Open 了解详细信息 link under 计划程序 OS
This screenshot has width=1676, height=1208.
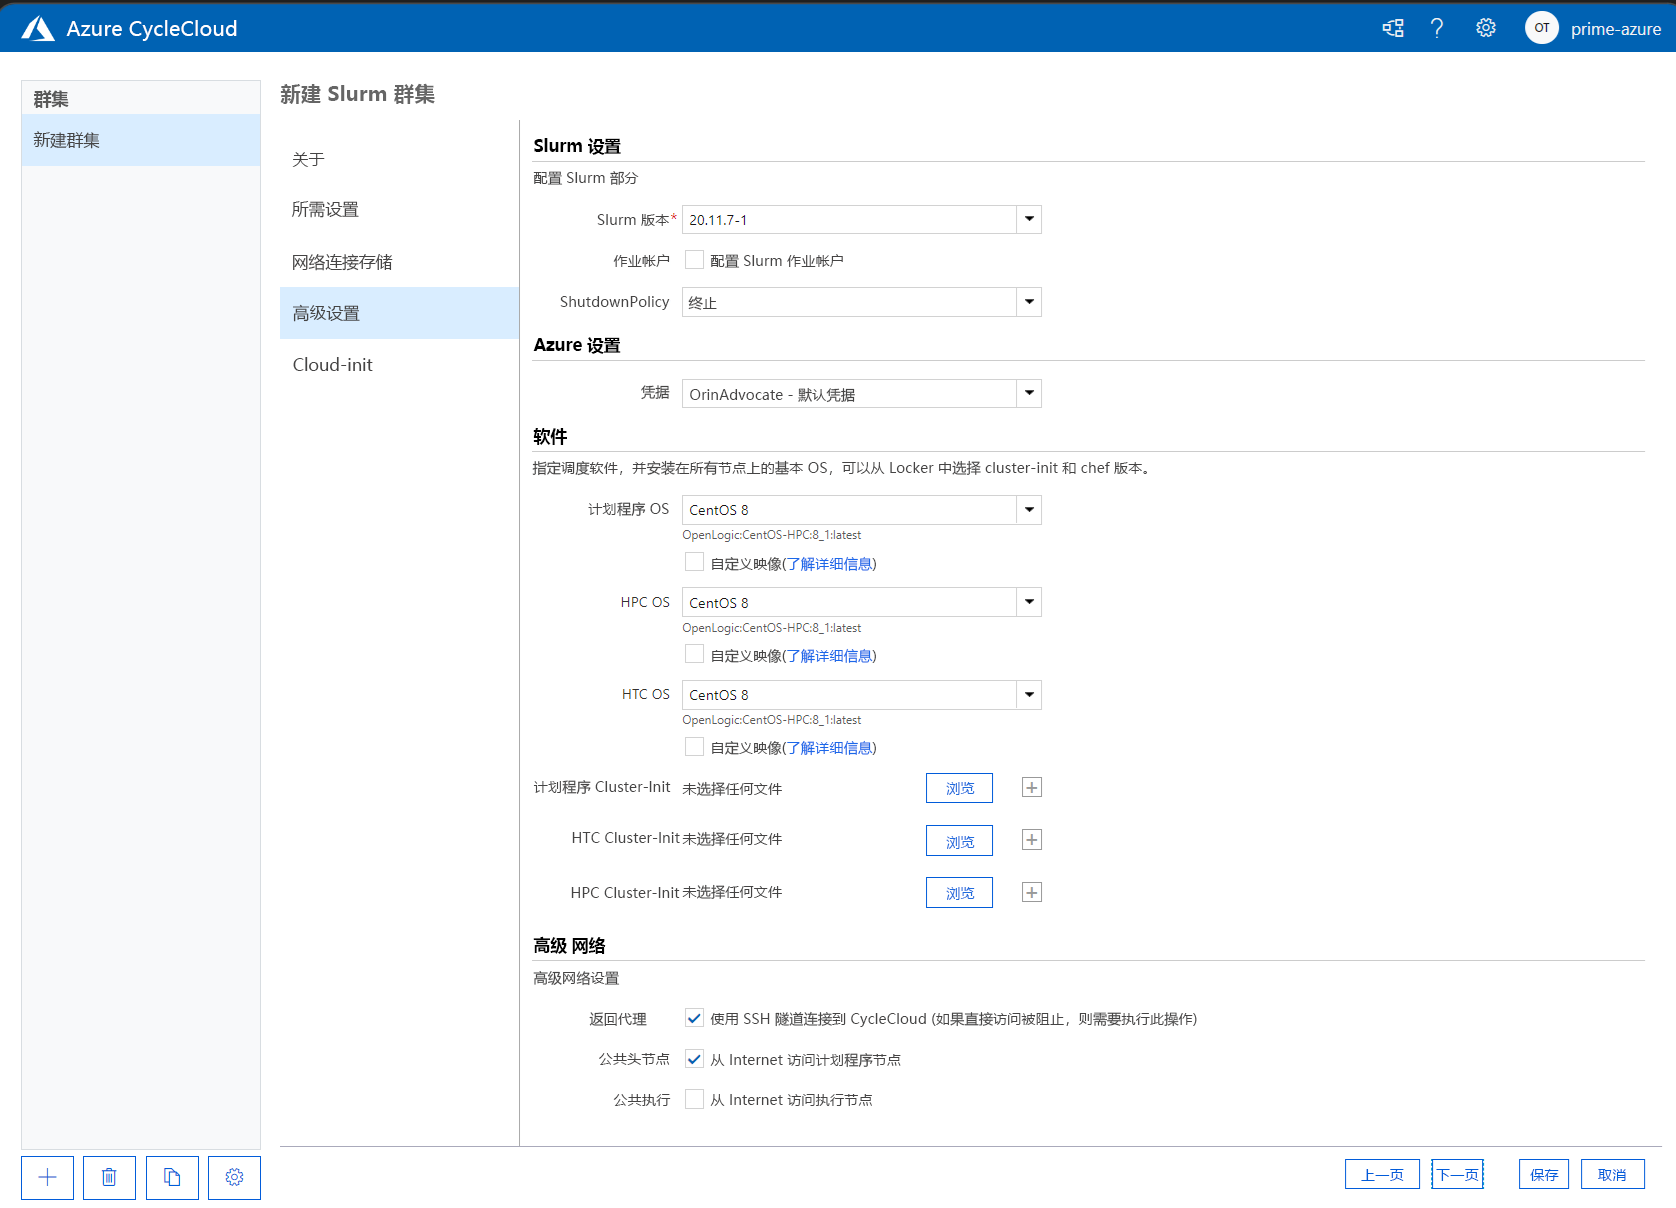tap(829, 564)
